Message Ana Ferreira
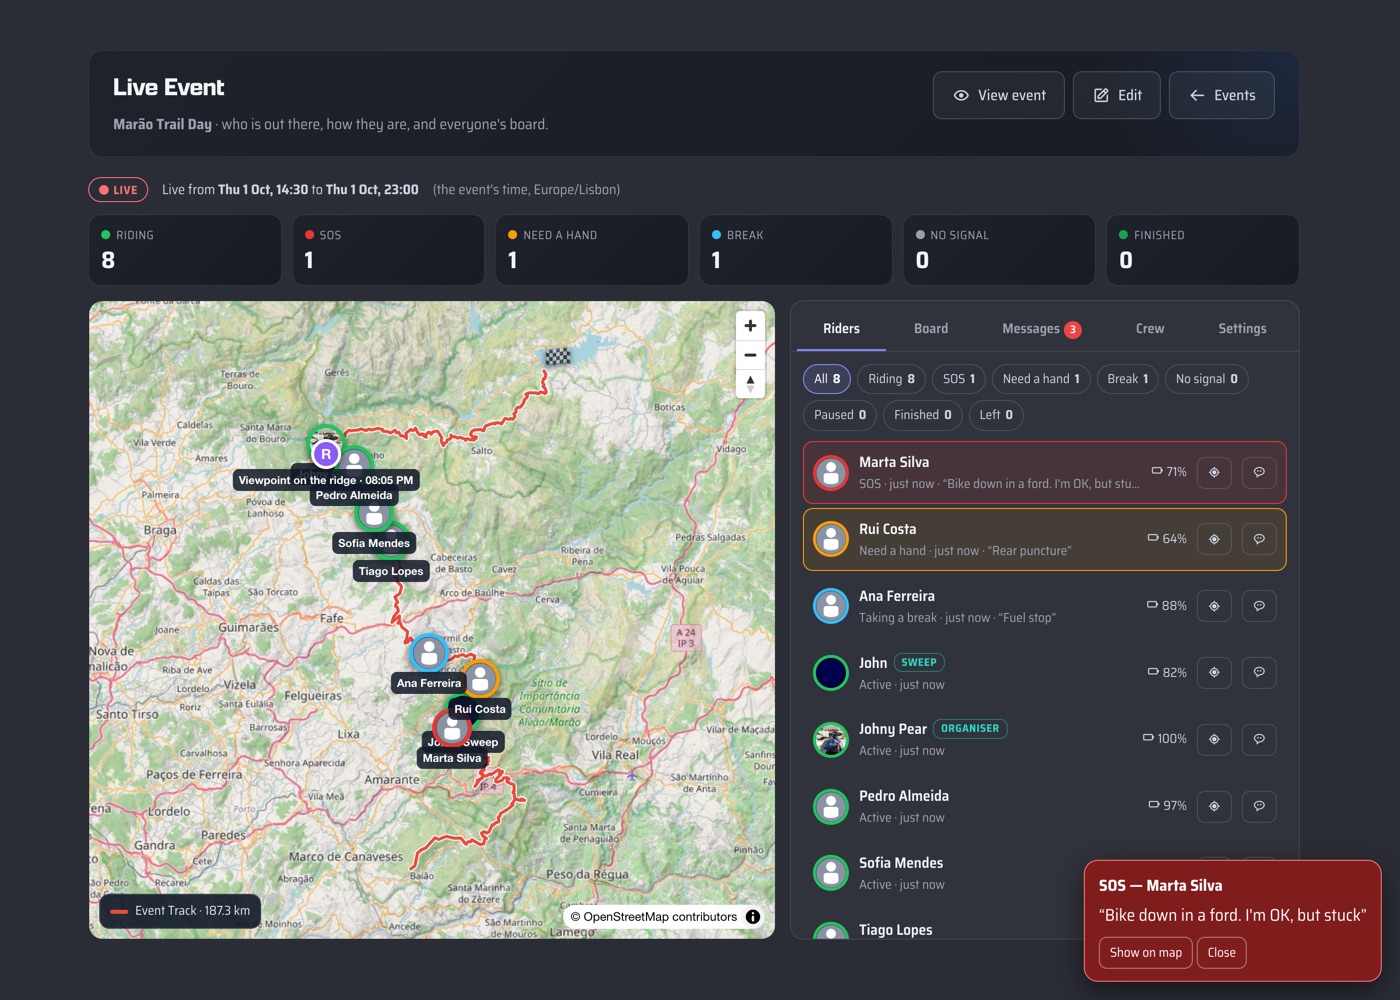This screenshot has height=1000, width=1400. (1259, 606)
